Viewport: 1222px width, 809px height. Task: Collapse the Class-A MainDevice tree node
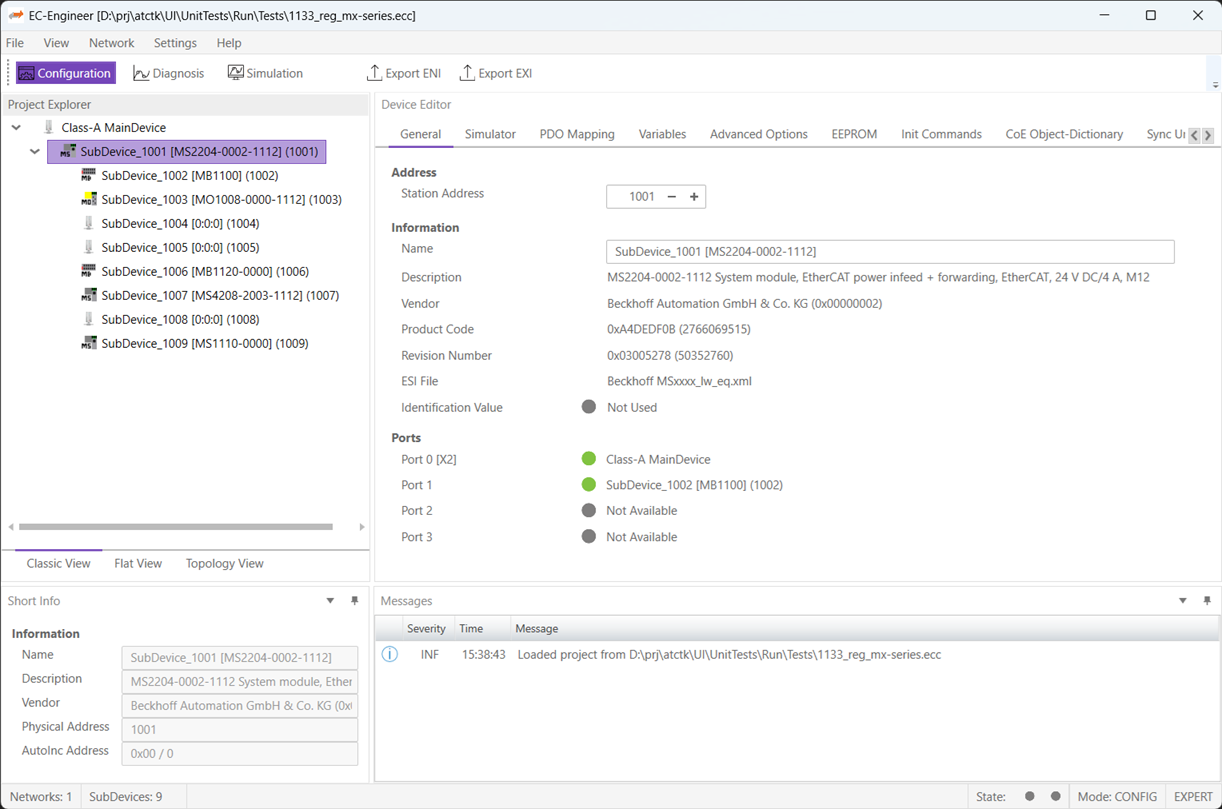click(x=16, y=128)
